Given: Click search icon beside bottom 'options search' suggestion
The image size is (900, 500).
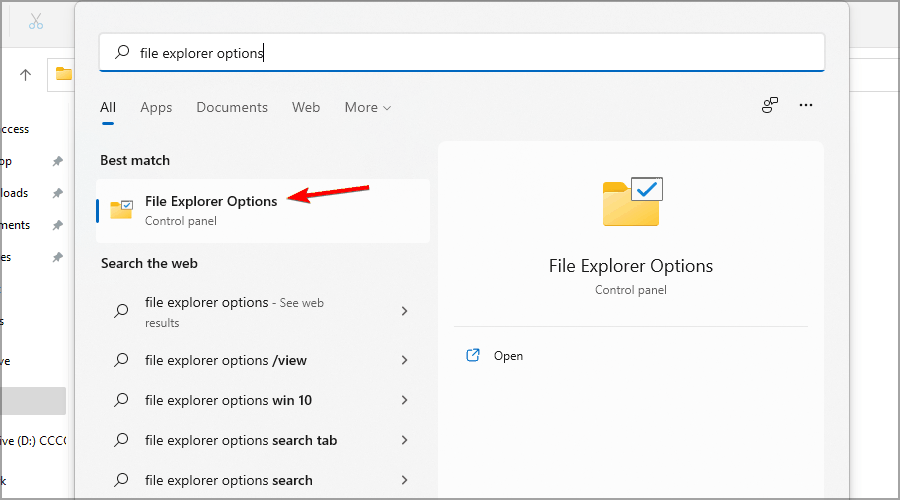Looking at the screenshot, I should 121,480.
